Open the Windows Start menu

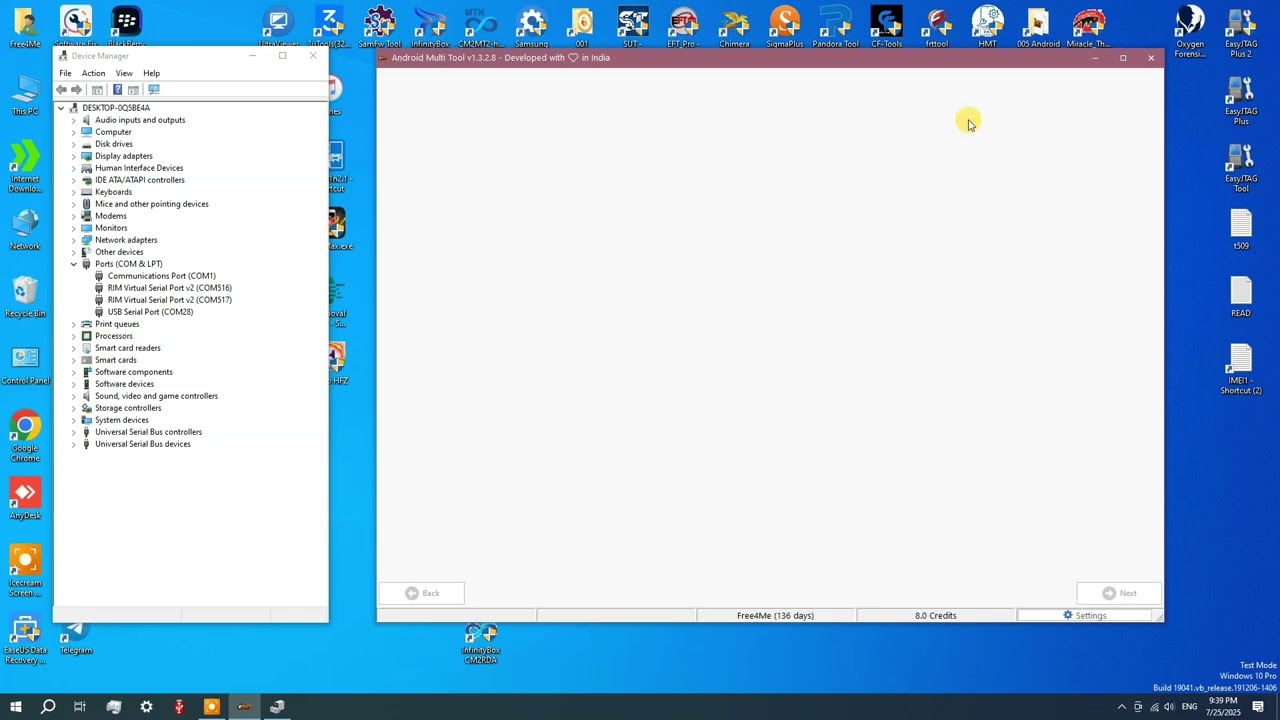pyautogui.click(x=16, y=707)
